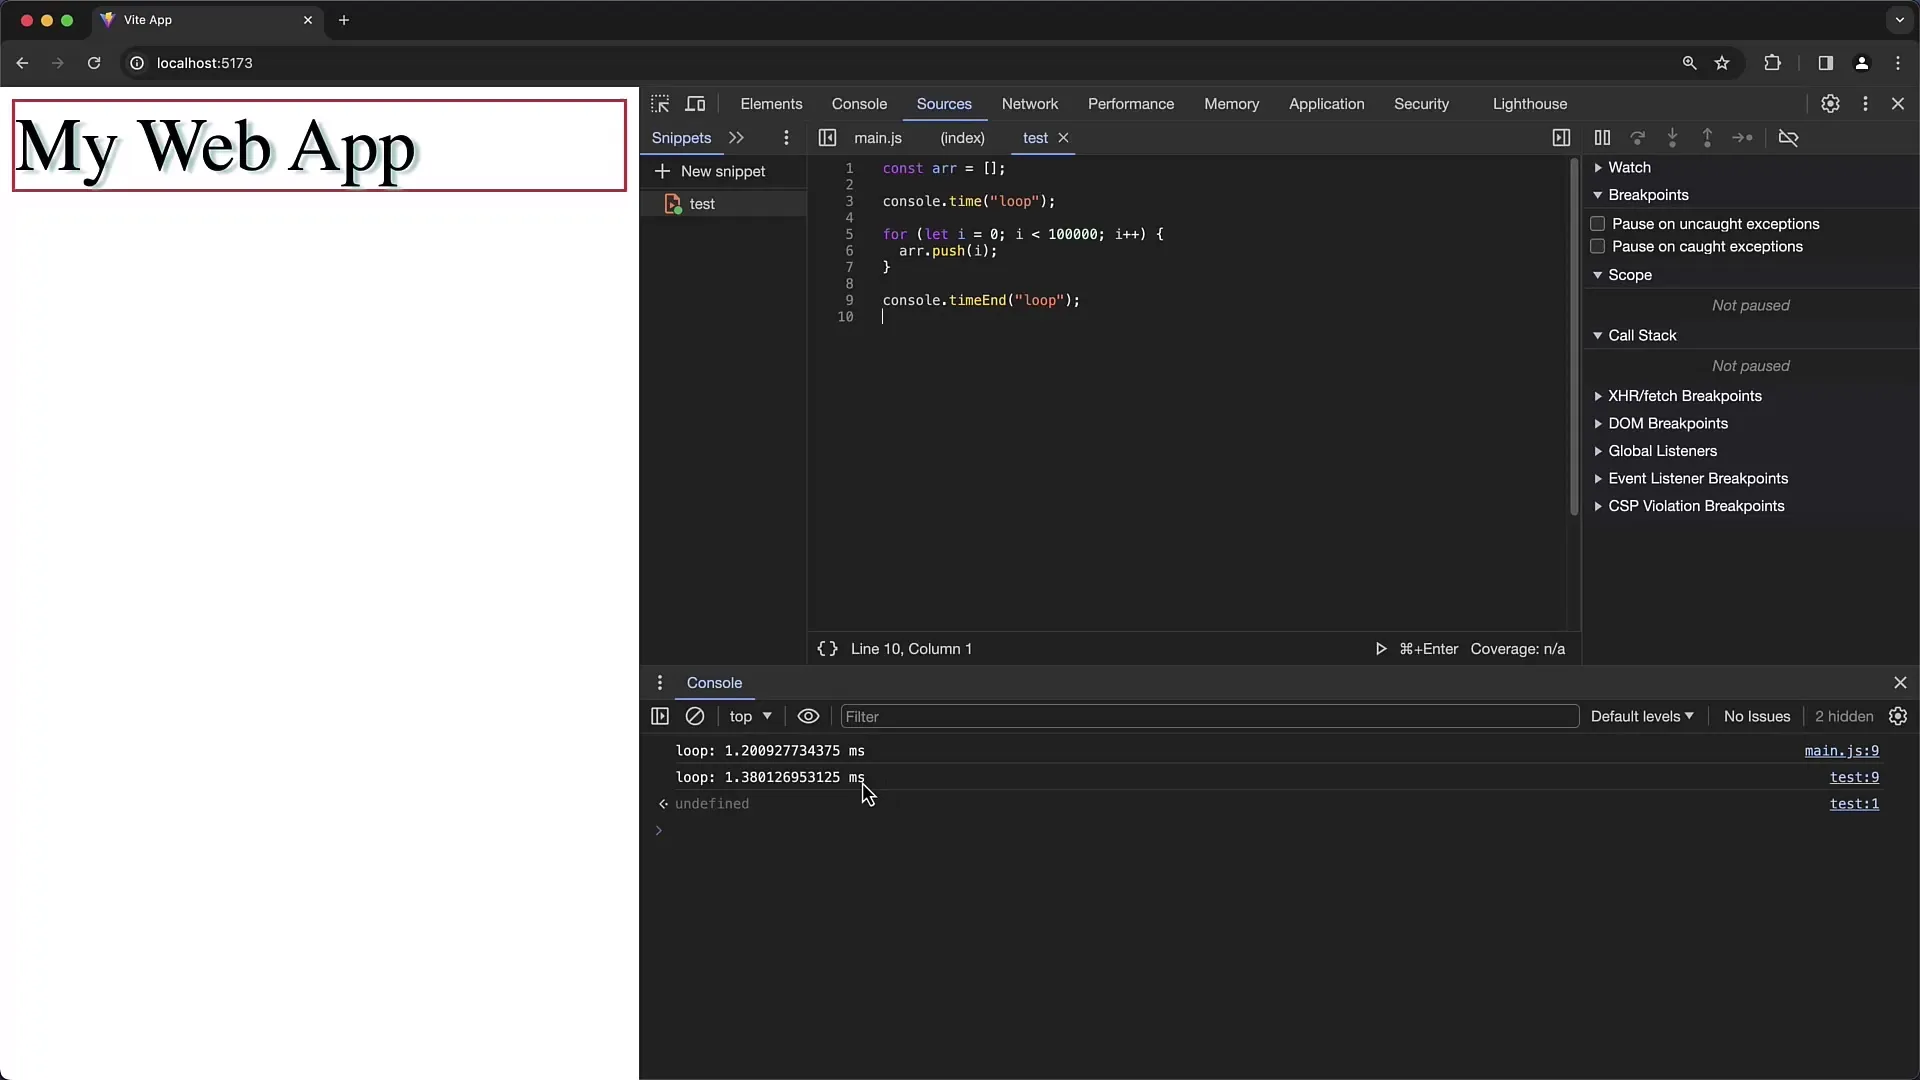The height and width of the screenshot is (1080, 1920).
Task: Enable Pause on caught exceptions
Action: pyautogui.click(x=1597, y=247)
